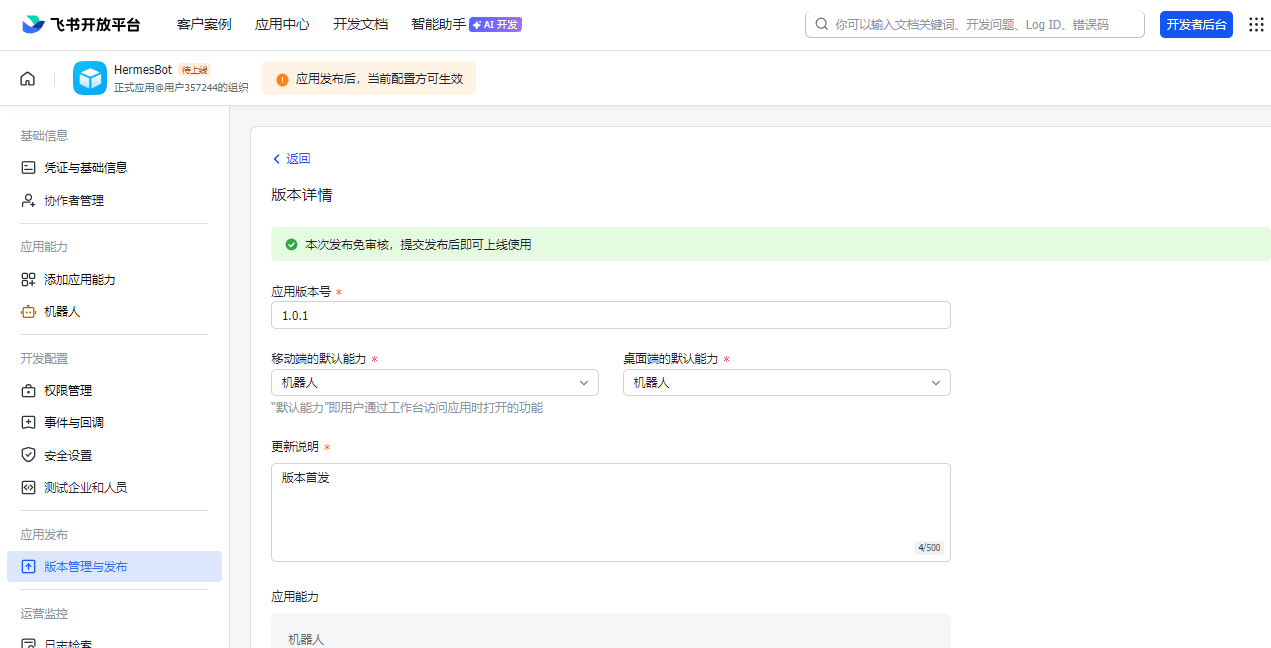
Task: Click the 应用版本号 input field
Action: pos(610,316)
